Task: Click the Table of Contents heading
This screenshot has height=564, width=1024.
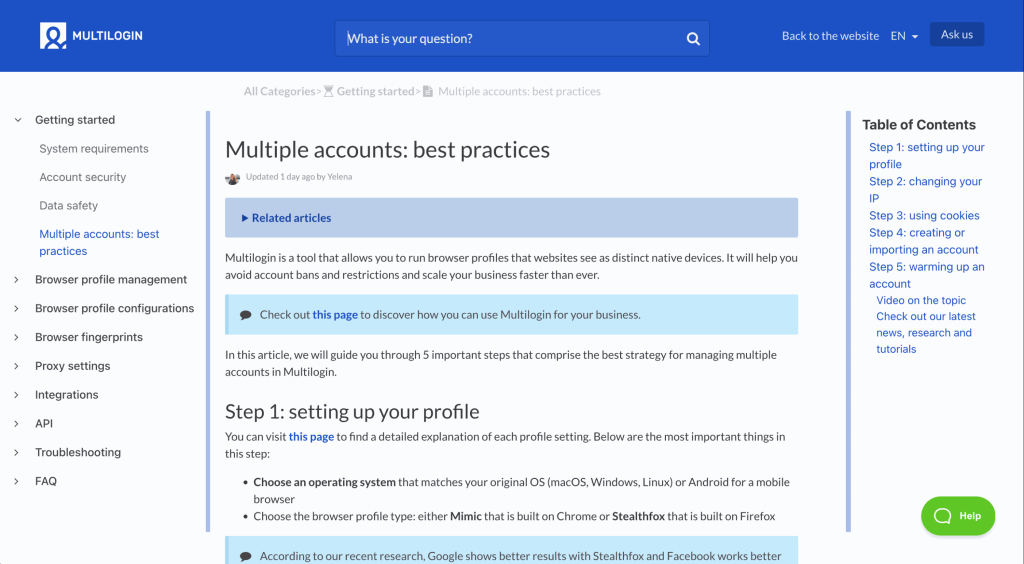Action: point(919,125)
